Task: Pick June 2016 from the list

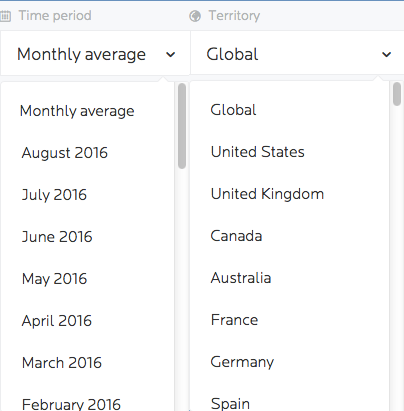Action: (x=57, y=237)
